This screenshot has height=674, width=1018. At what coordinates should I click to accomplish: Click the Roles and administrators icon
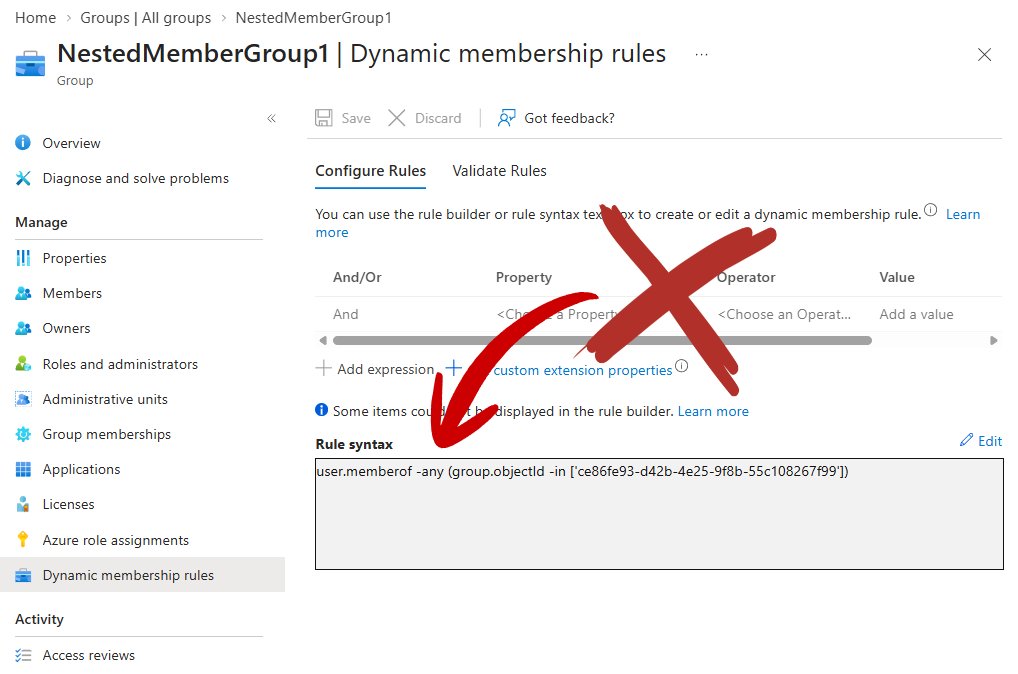coord(23,364)
